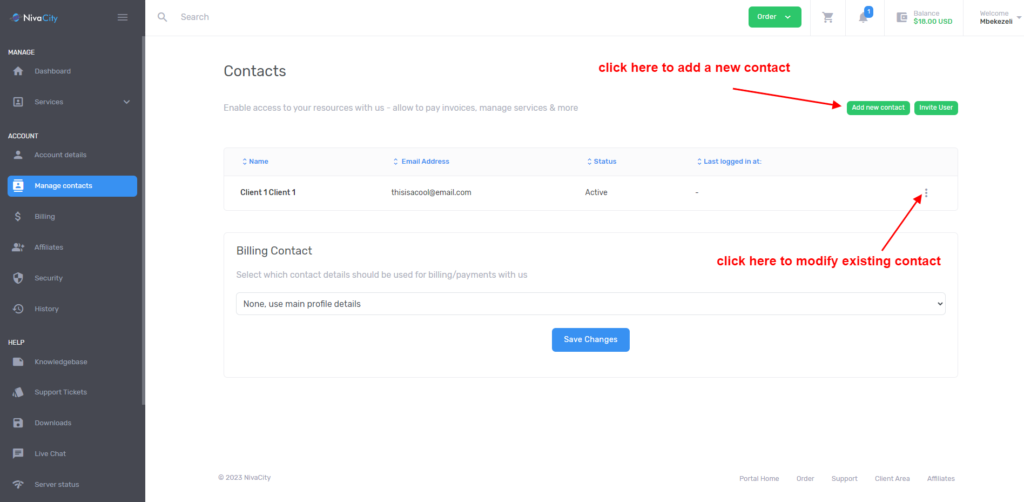
Task: Open Server status in the sidebar
Action: [x=56, y=485]
